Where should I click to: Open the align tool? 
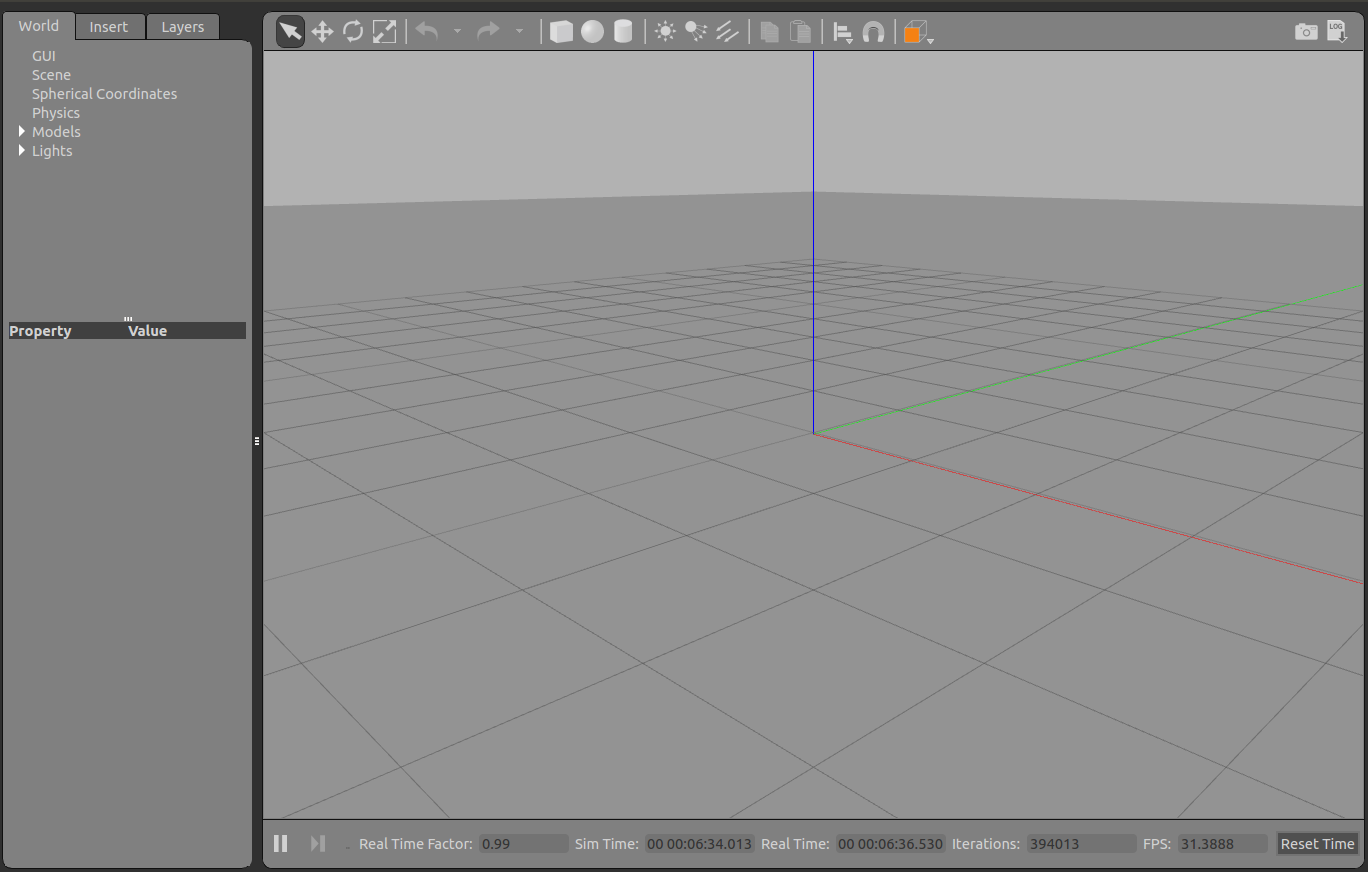point(843,33)
